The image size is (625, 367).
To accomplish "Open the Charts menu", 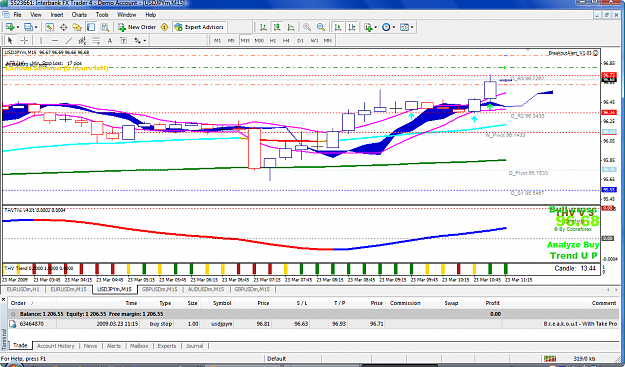I will click(x=79, y=15).
